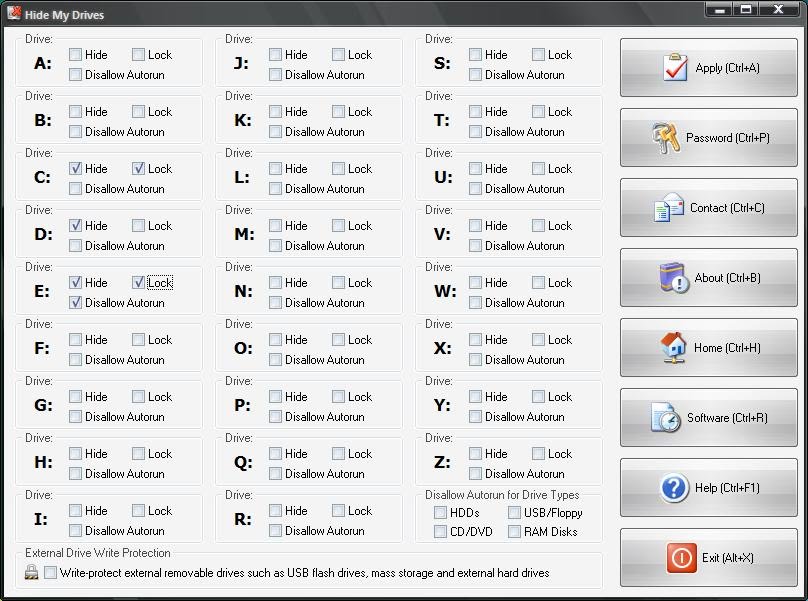
Task: Click the Disallow Autorun for Drive Types heading
Action: click(502, 495)
